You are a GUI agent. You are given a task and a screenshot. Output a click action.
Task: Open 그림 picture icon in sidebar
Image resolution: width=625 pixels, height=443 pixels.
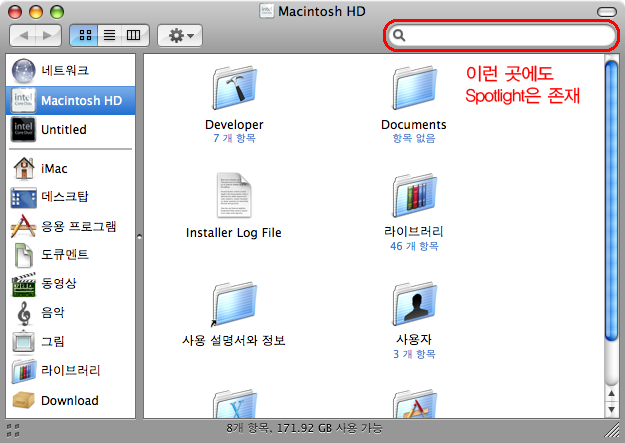pos(24,342)
